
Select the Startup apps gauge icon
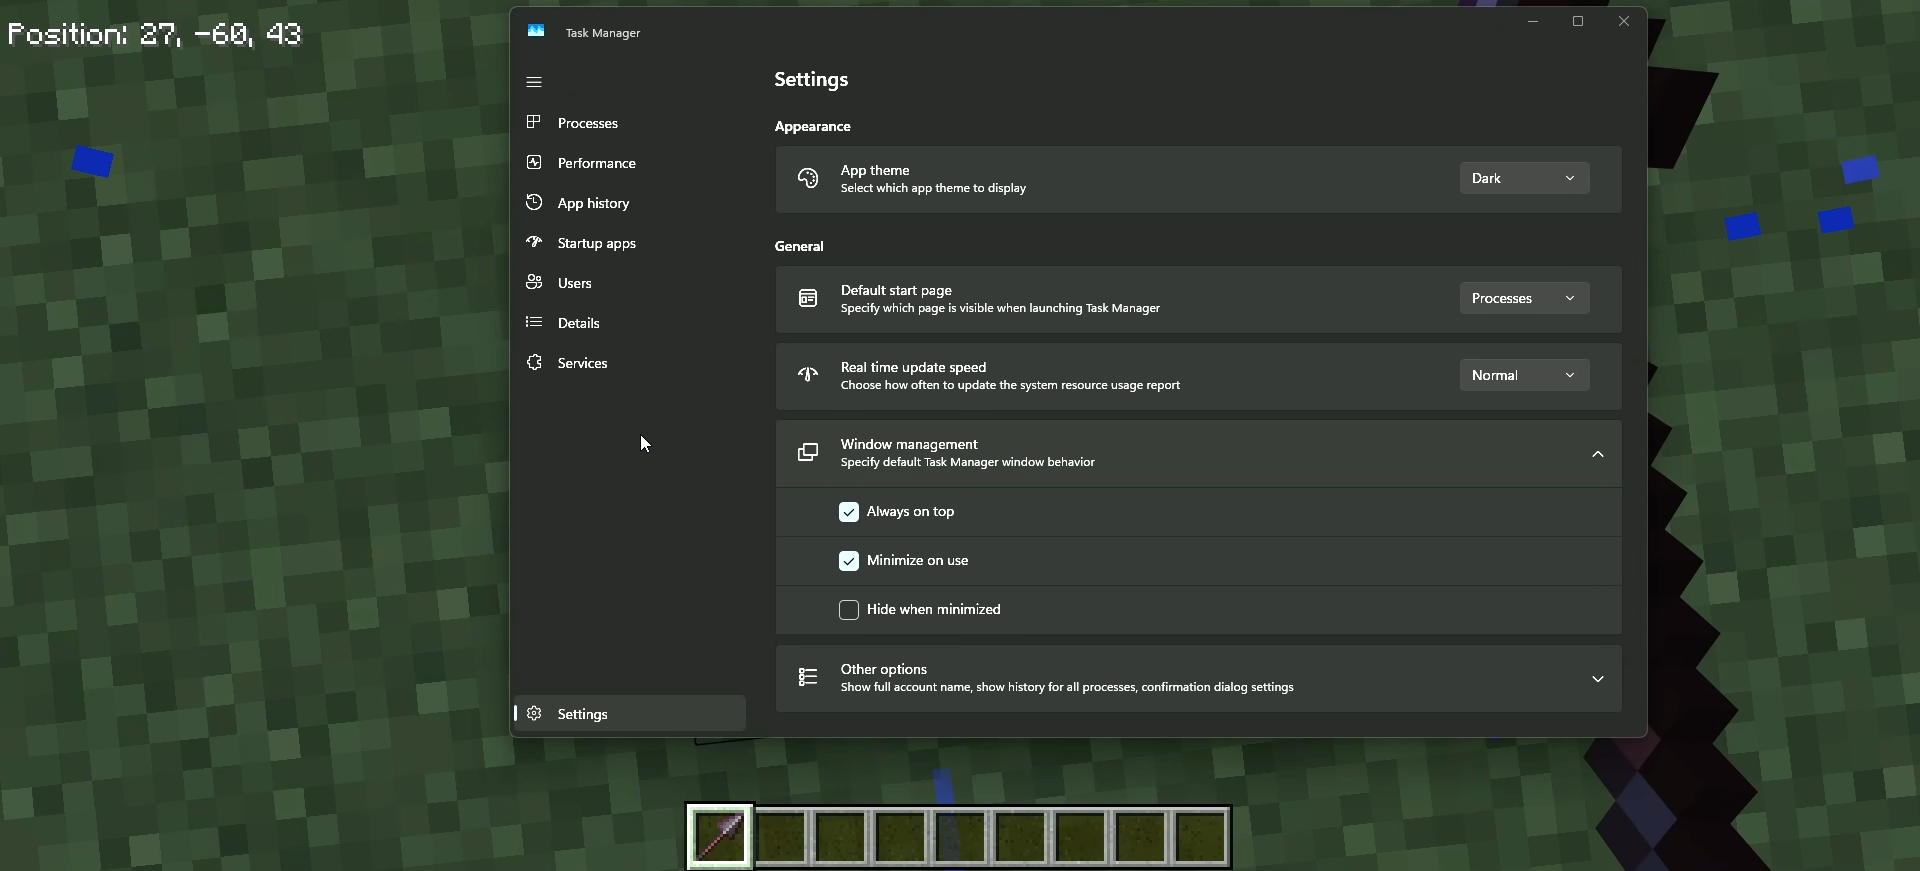[x=534, y=242]
